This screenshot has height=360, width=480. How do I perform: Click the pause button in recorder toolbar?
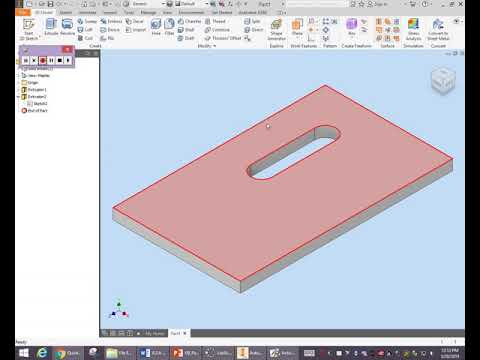[x=51, y=60]
